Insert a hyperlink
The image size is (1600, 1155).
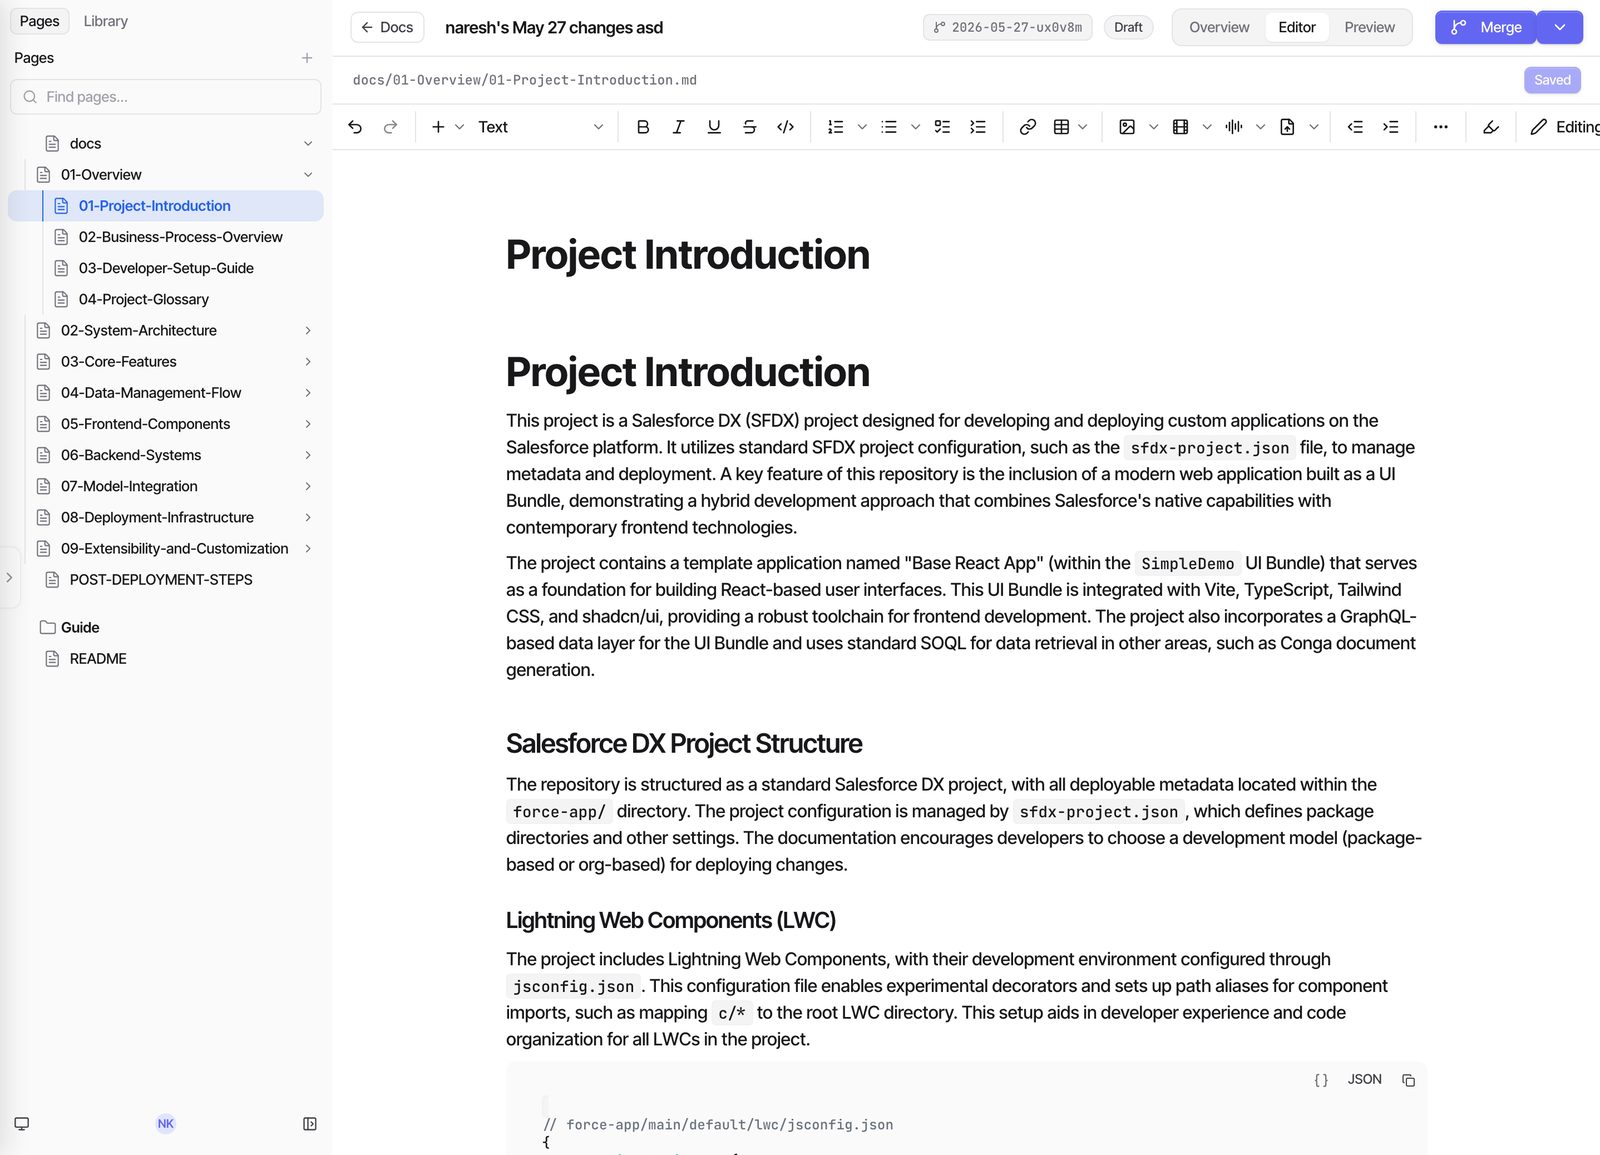1028,127
